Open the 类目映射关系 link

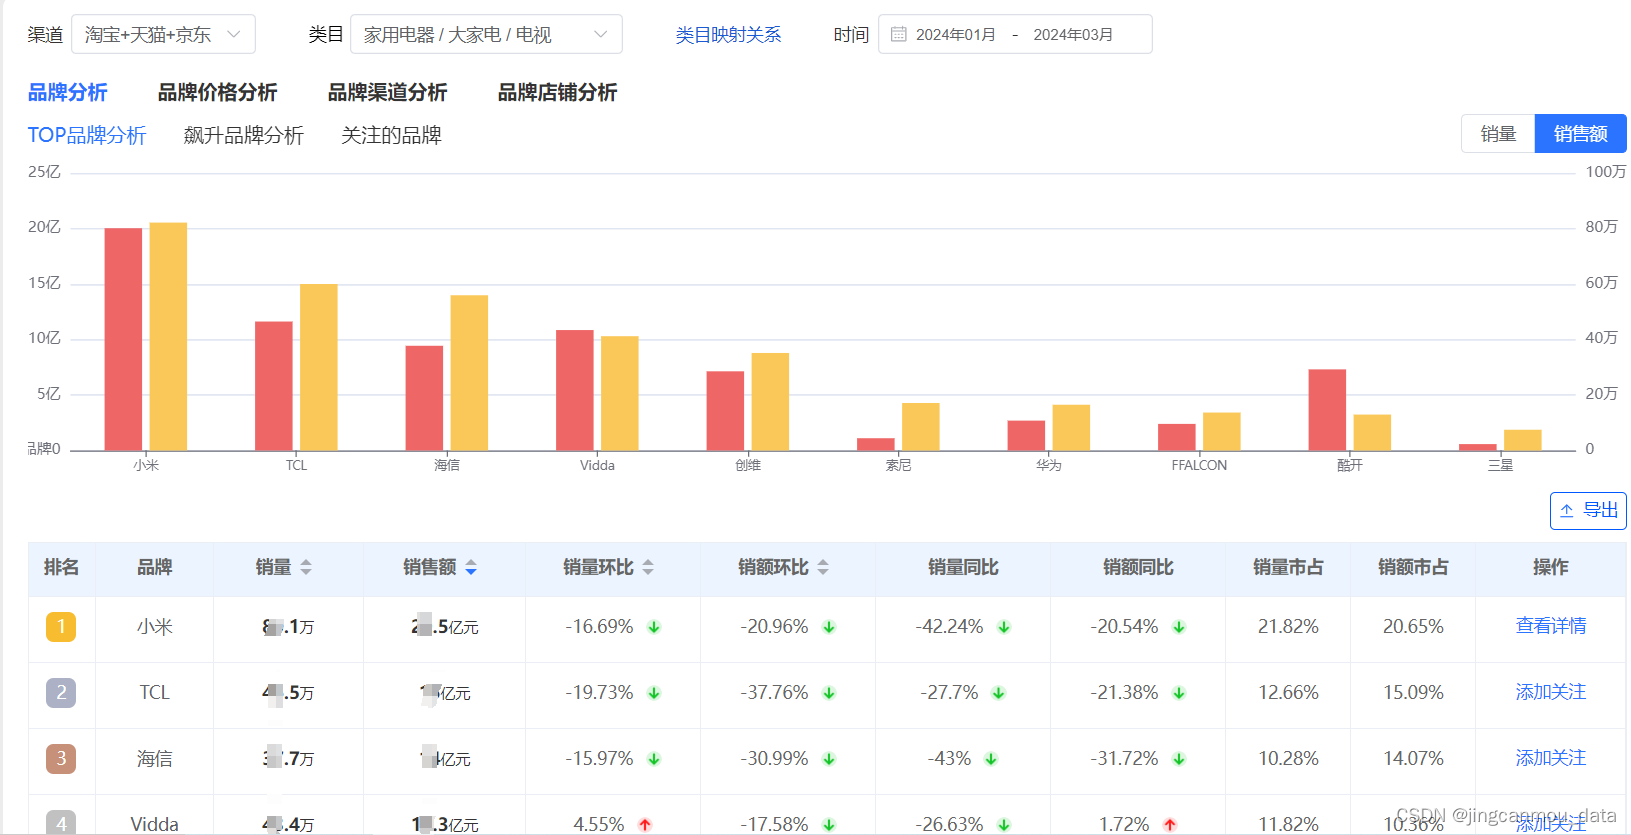[728, 35]
